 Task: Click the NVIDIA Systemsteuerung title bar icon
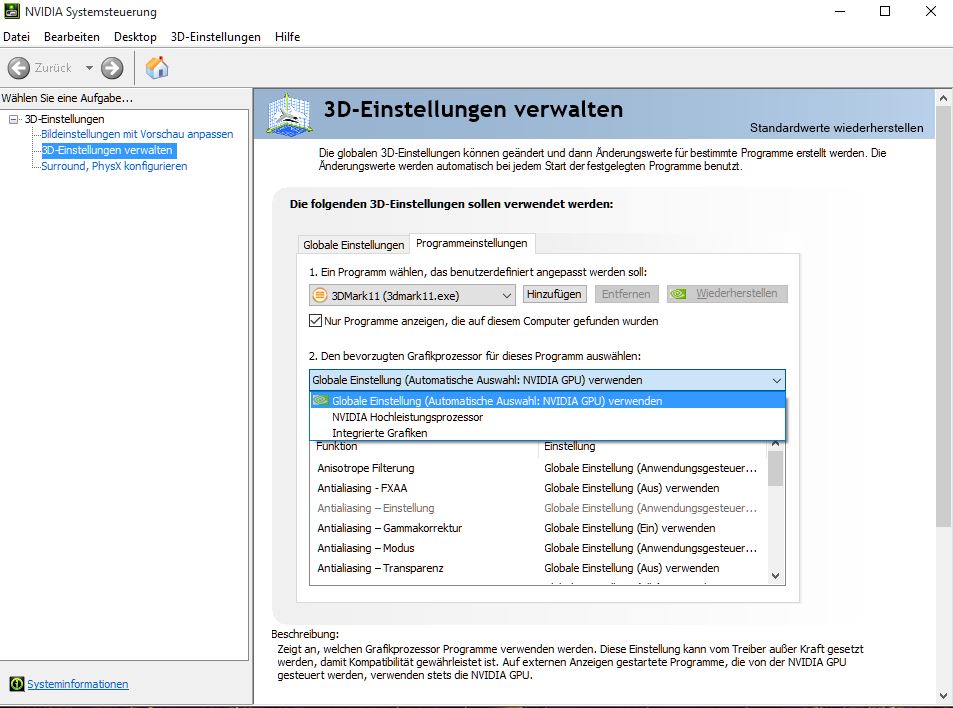tap(12, 11)
